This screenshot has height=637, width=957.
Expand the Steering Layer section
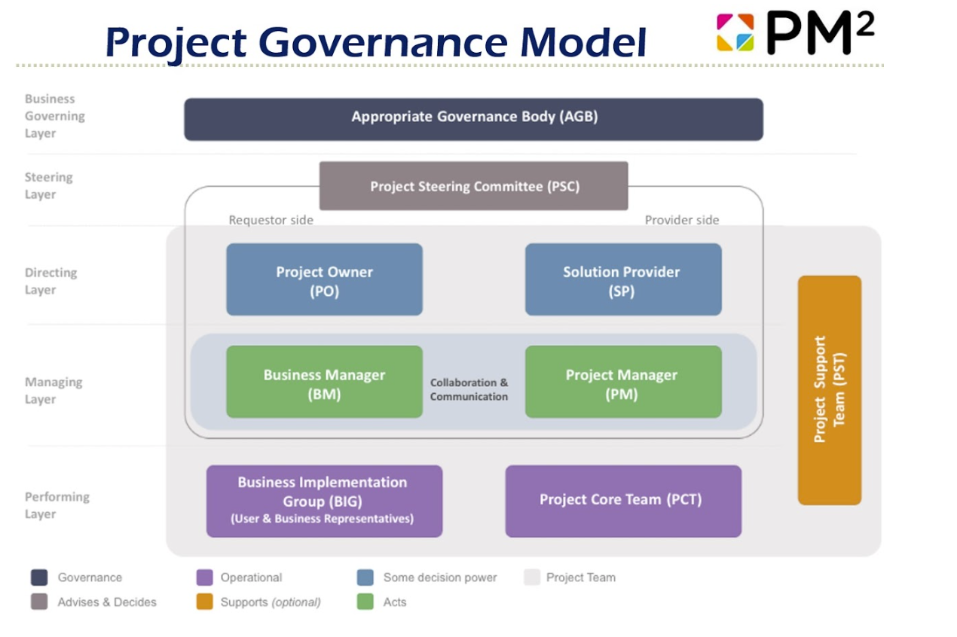point(49,185)
